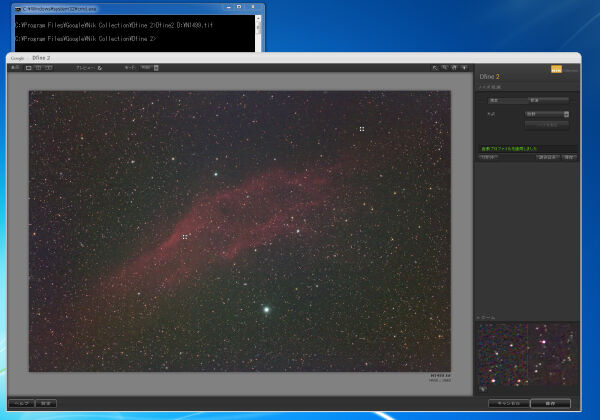Screen dimensions: 600x420
Task: Toggle the Preview checkbox in Dfine toolbar
Action: [100, 68]
